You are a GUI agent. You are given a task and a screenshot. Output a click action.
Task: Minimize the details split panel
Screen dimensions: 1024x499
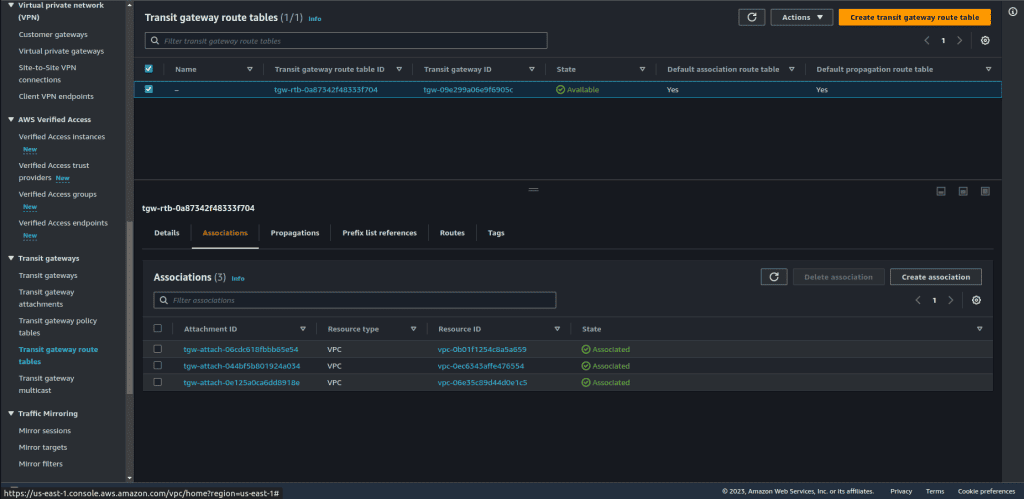tap(941, 191)
